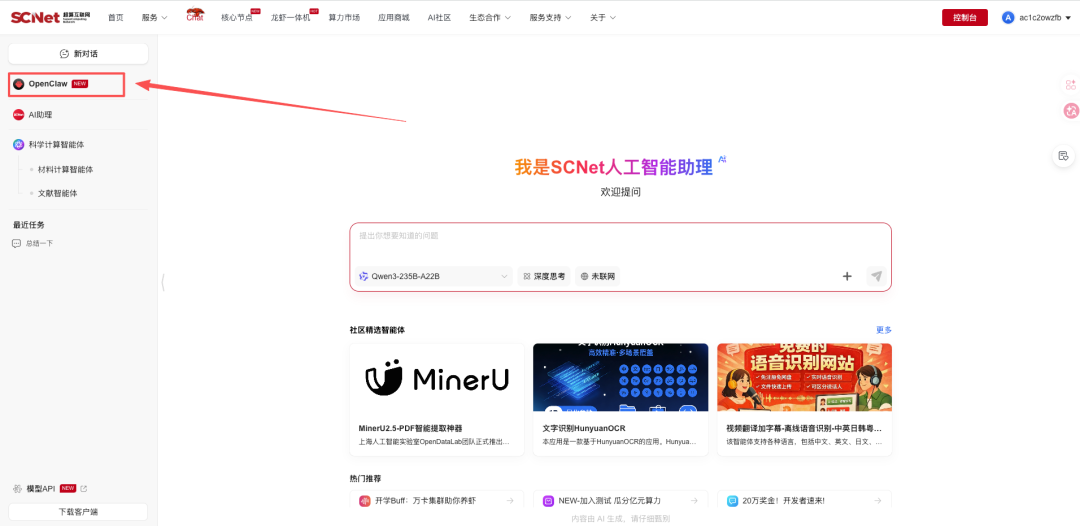Viewport: 1080px width, 526px height.
Task: Click the 模型API label text
Action: pos(41,489)
